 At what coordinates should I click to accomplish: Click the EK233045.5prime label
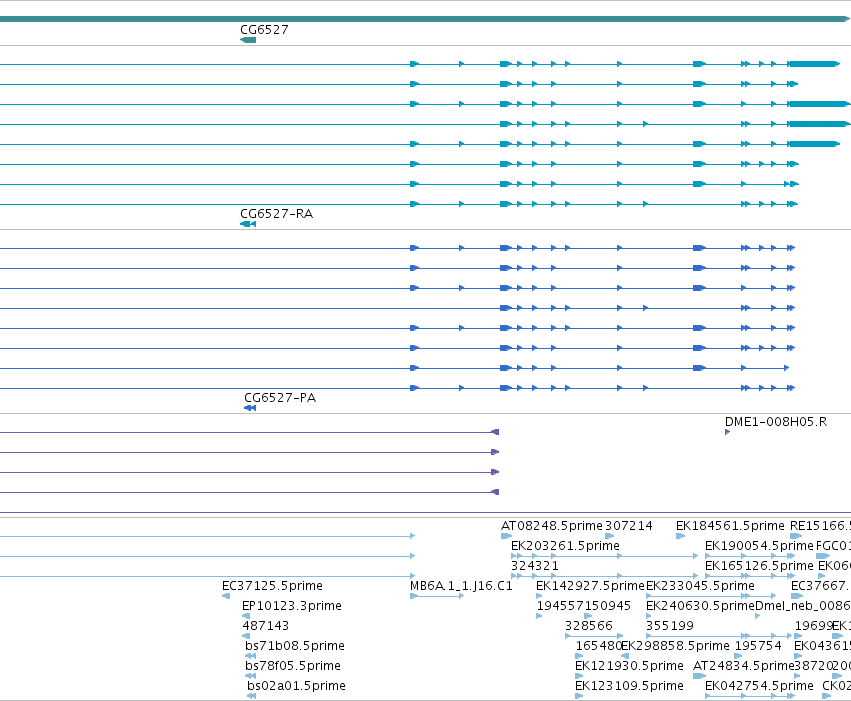point(700,585)
